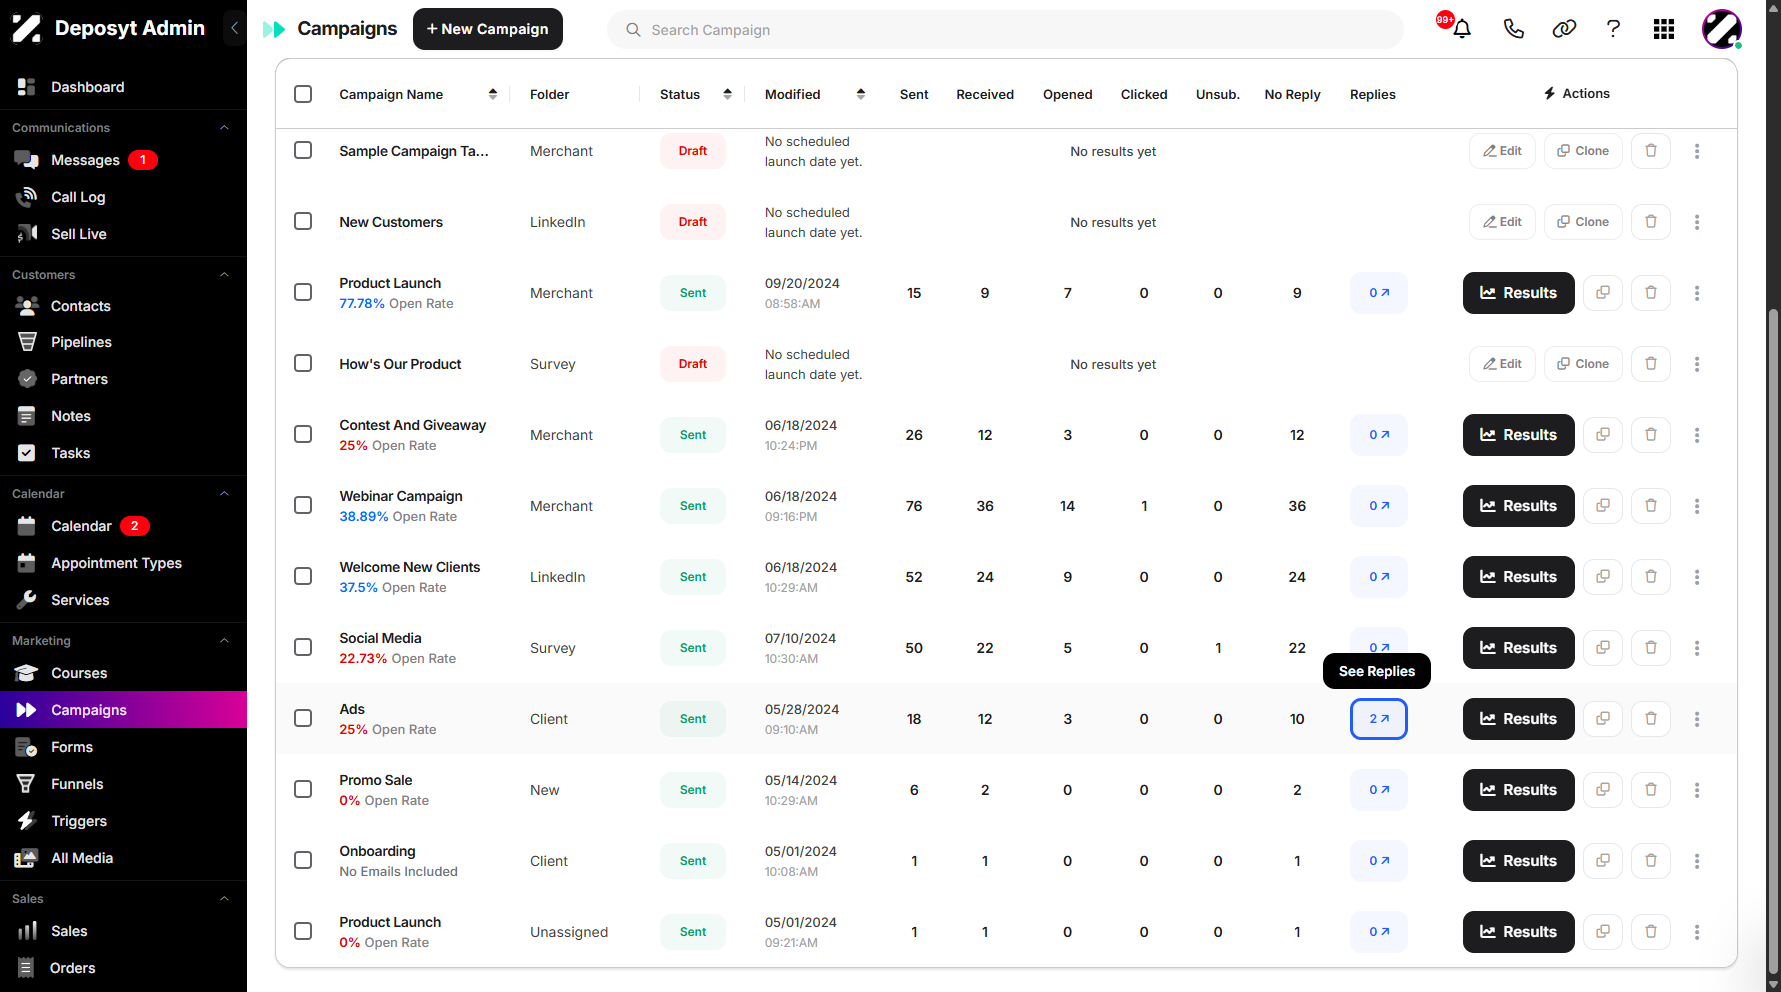Image resolution: width=1781 pixels, height=992 pixels.
Task: Open the link chain icon in header
Action: 1564,29
